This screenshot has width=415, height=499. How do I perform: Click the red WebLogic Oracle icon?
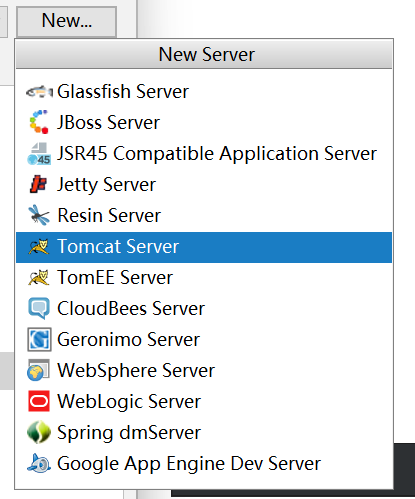[39, 401]
